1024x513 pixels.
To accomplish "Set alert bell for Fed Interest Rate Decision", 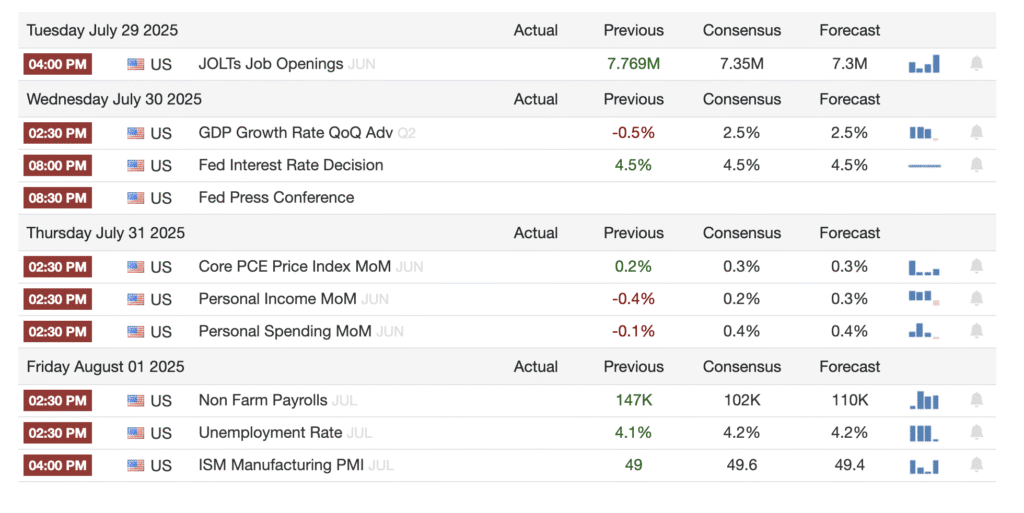I will point(976,165).
